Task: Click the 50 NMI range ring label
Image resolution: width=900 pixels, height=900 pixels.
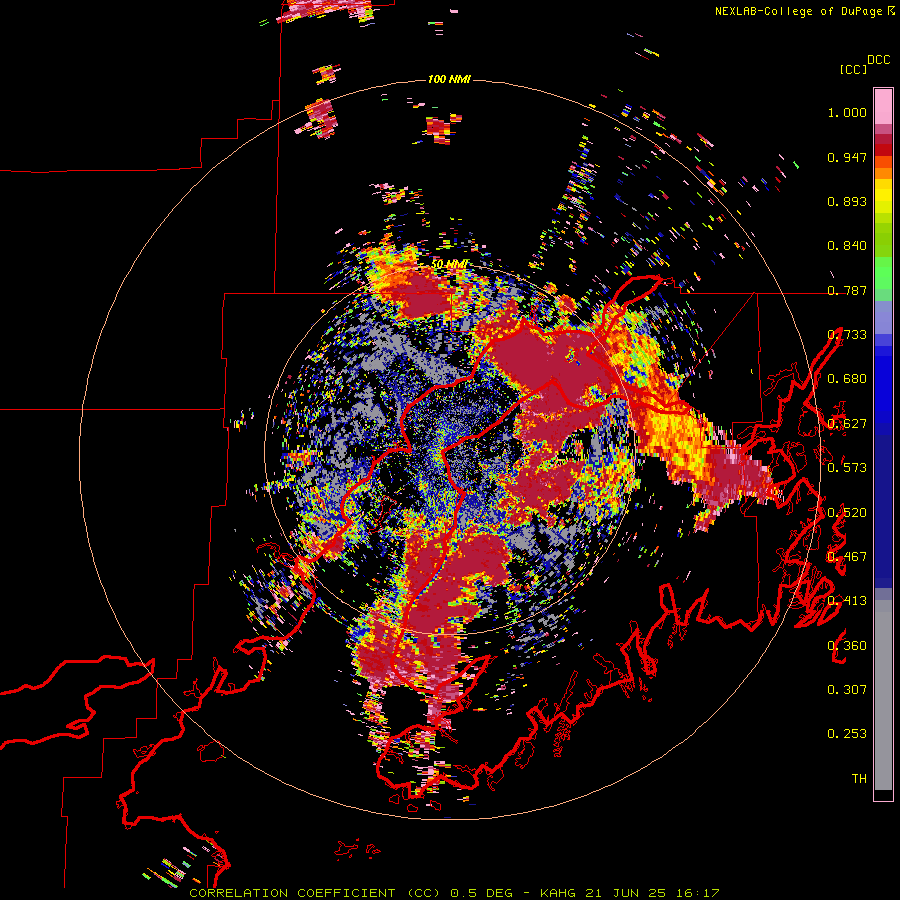Action: coord(449,264)
